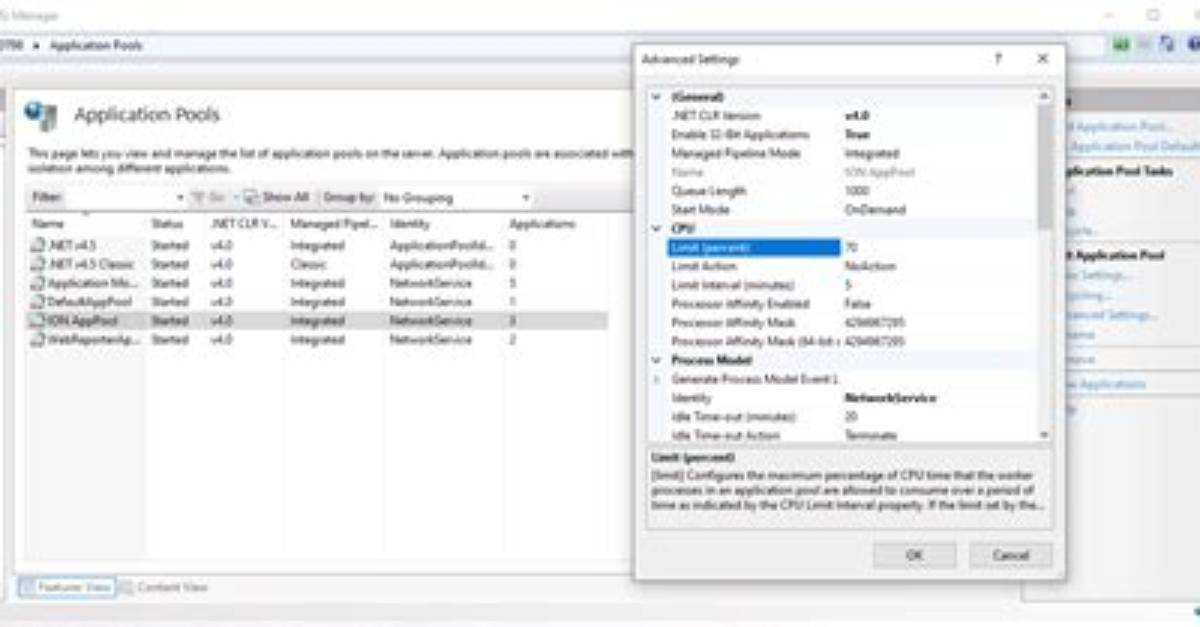Click the help question mark in Advanced Settings
This screenshot has height=627, width=1200.
click(997, 59)
